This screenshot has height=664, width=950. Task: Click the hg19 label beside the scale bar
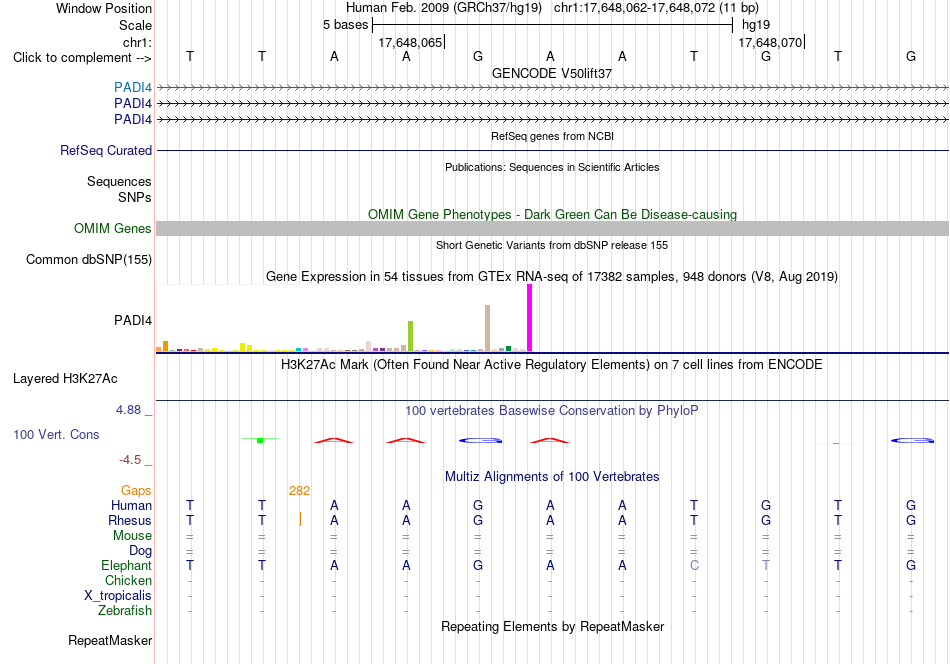(x=756, y=25)
